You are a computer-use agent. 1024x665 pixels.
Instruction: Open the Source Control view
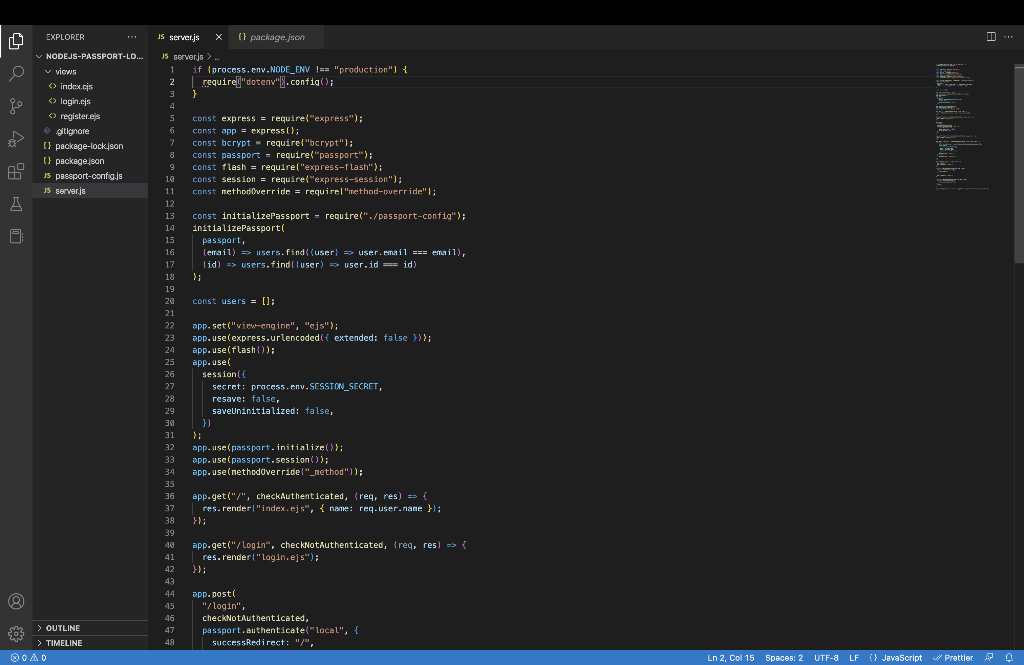point(15,105)
